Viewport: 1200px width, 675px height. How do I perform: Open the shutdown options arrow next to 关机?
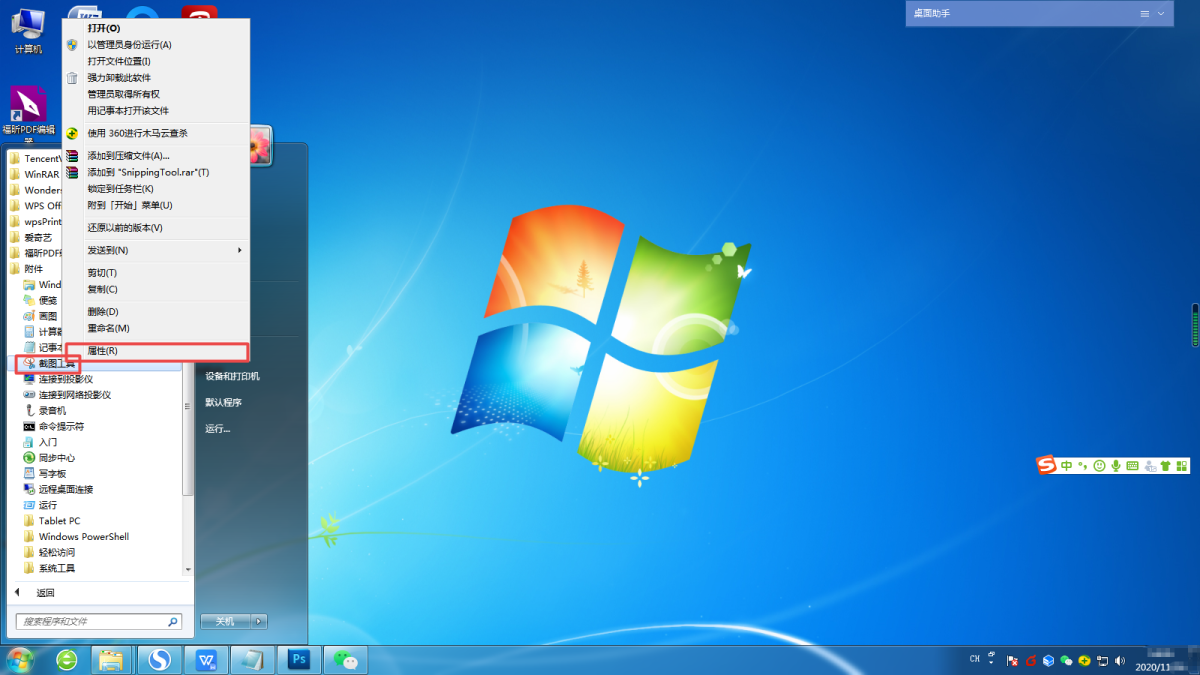(x=260, y=621)
